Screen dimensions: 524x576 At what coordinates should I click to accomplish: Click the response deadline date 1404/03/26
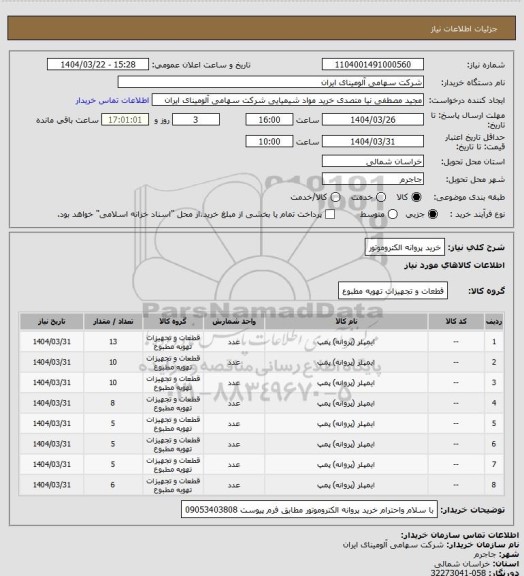(373, 120)
